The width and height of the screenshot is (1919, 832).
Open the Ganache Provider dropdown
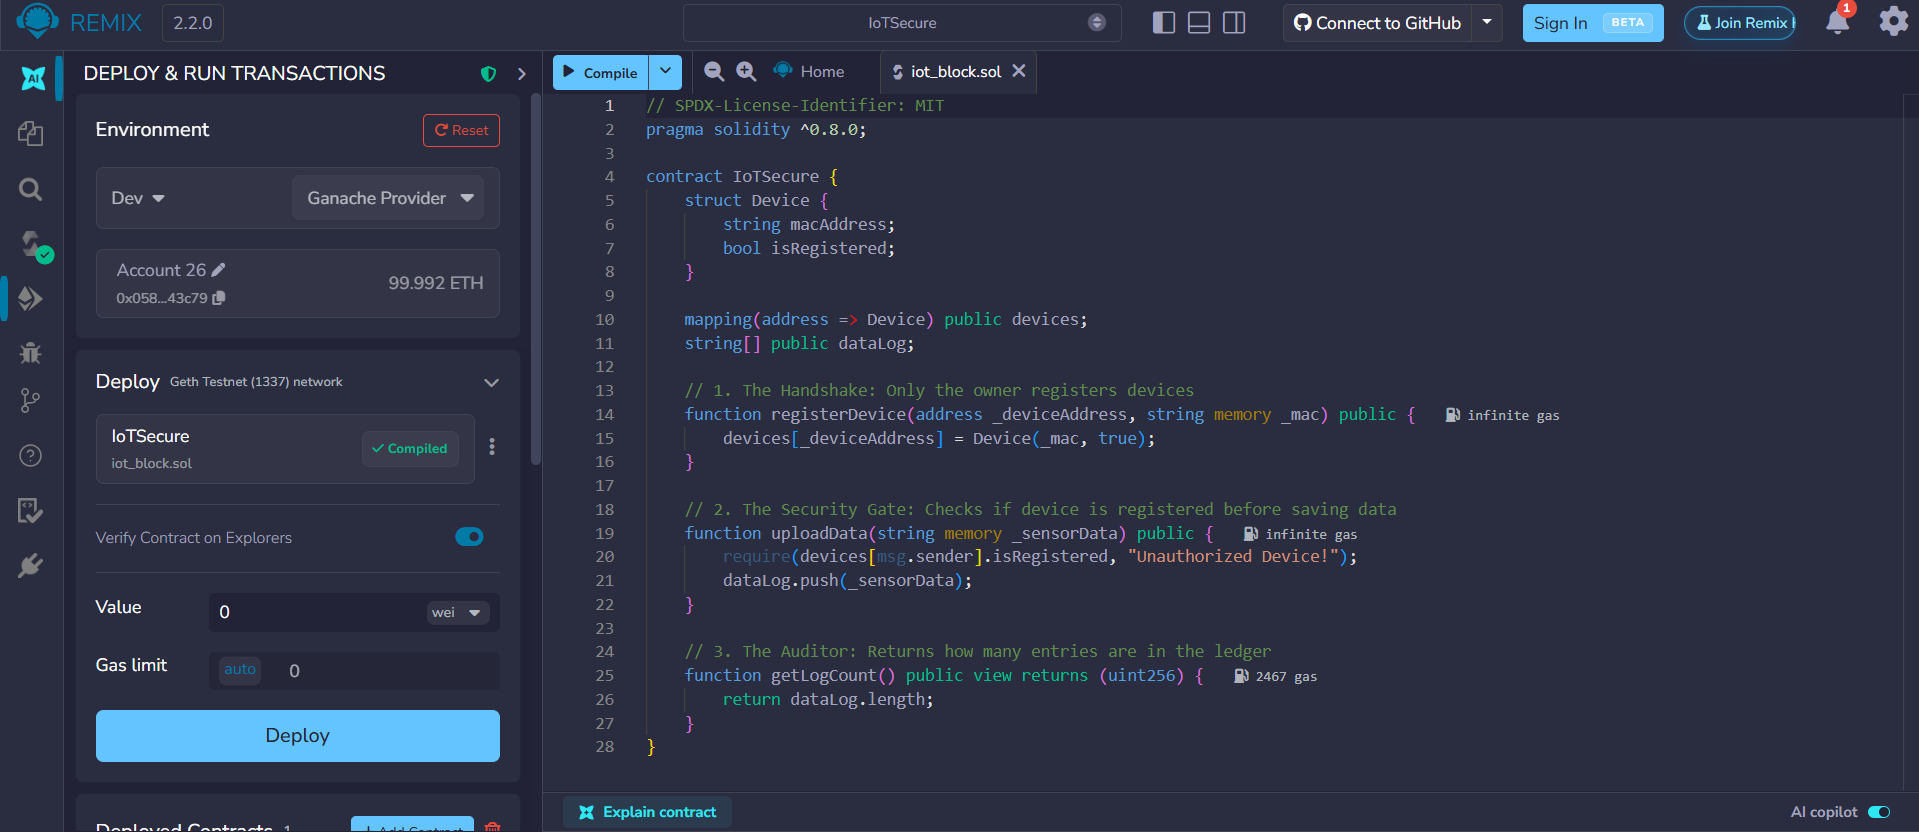(389, 198)
